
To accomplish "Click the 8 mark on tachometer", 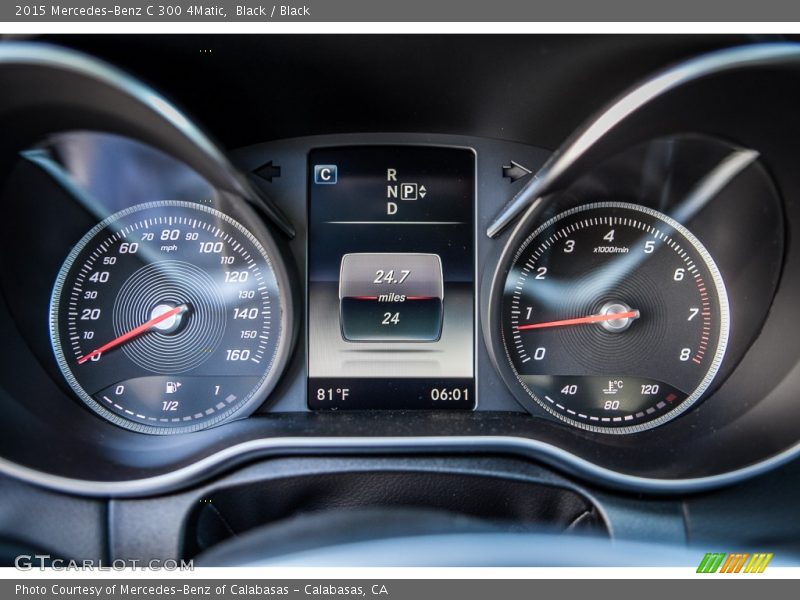I will pyautogui.click(x=685, y=354).
